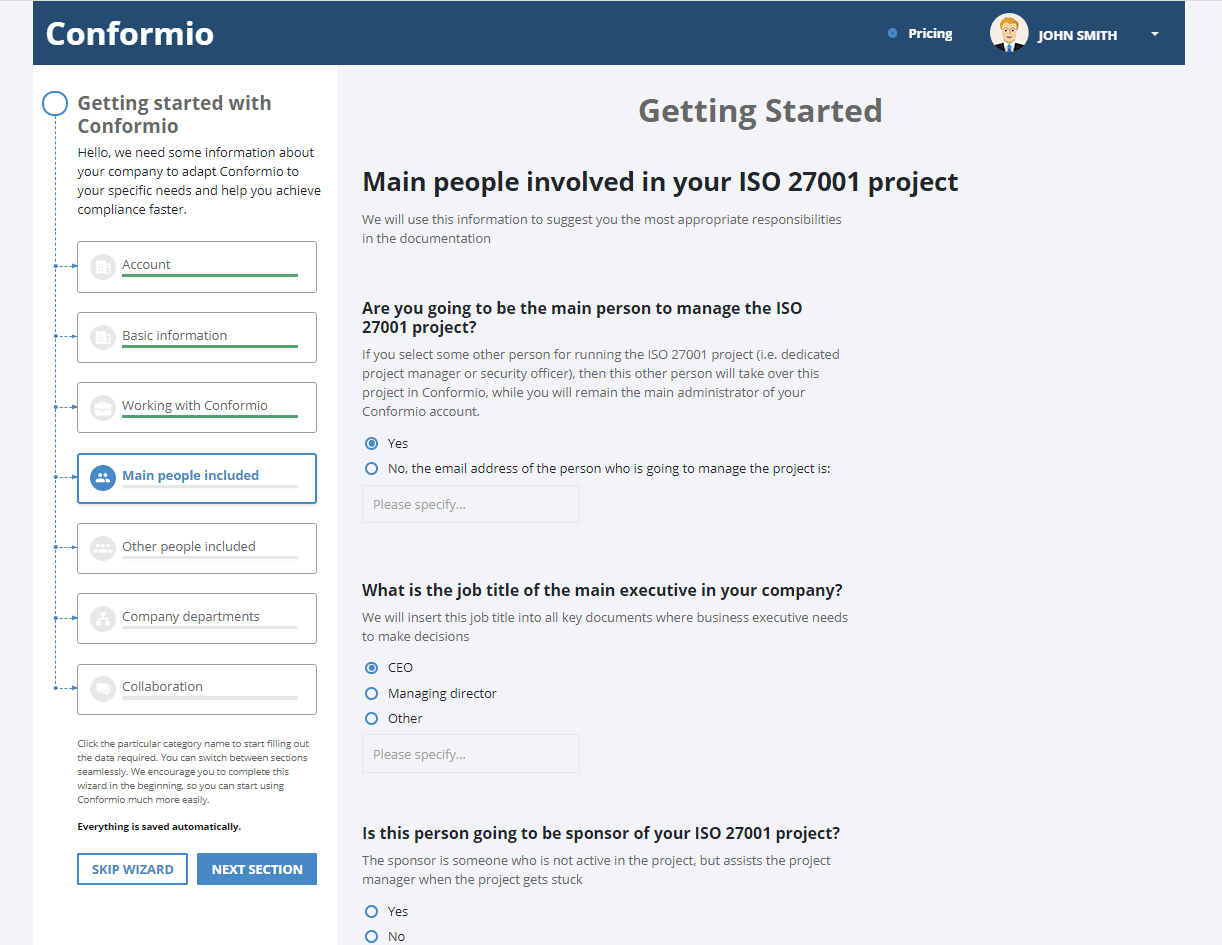Click the JOHN SMITH username

[1077, 35]
